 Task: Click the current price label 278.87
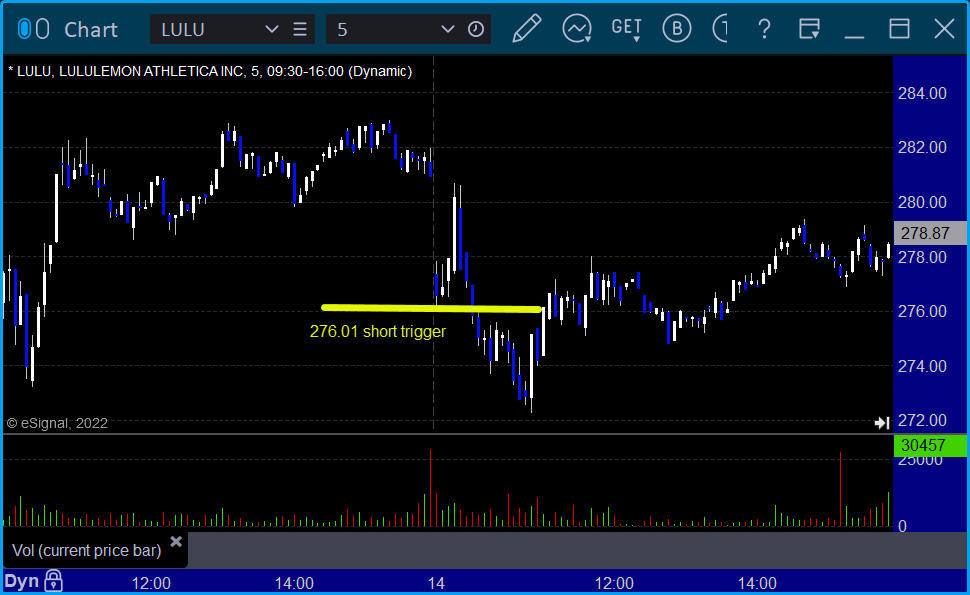[x=930, y=233]
